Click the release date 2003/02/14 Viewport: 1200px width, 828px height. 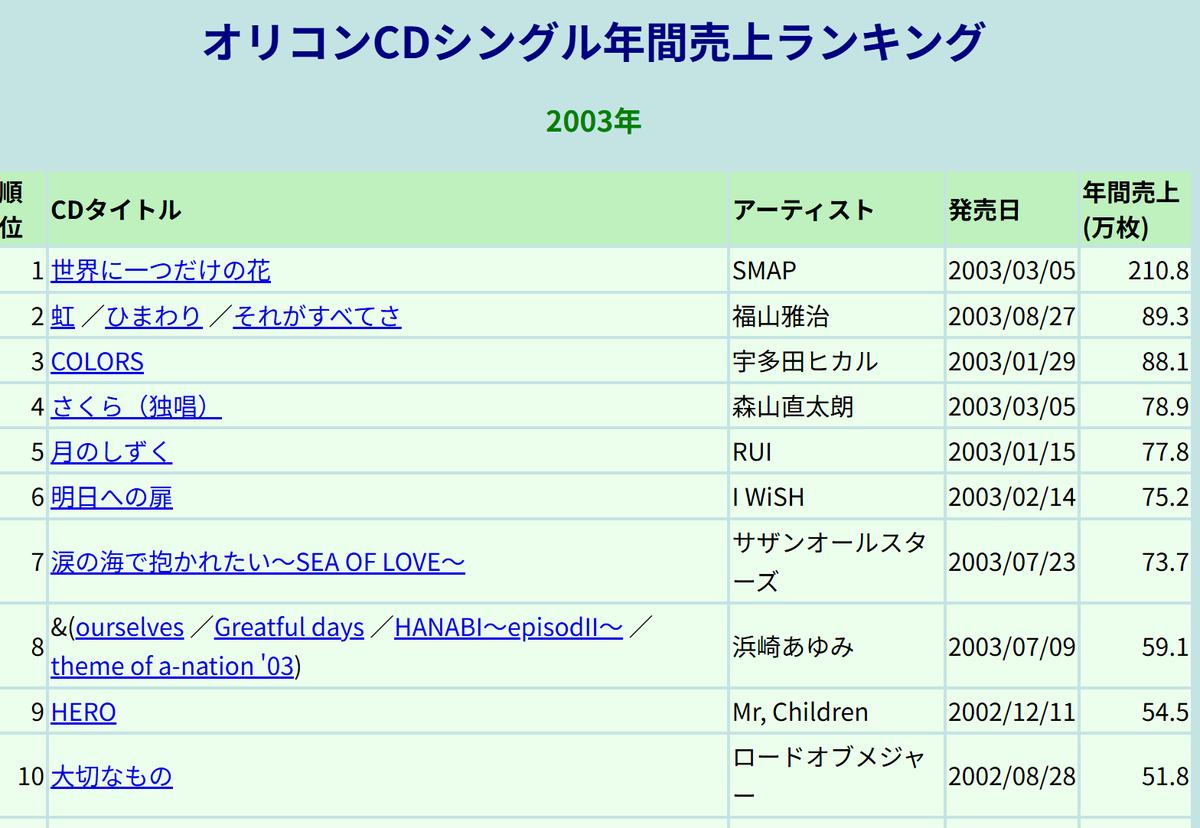pos(1012,496)
